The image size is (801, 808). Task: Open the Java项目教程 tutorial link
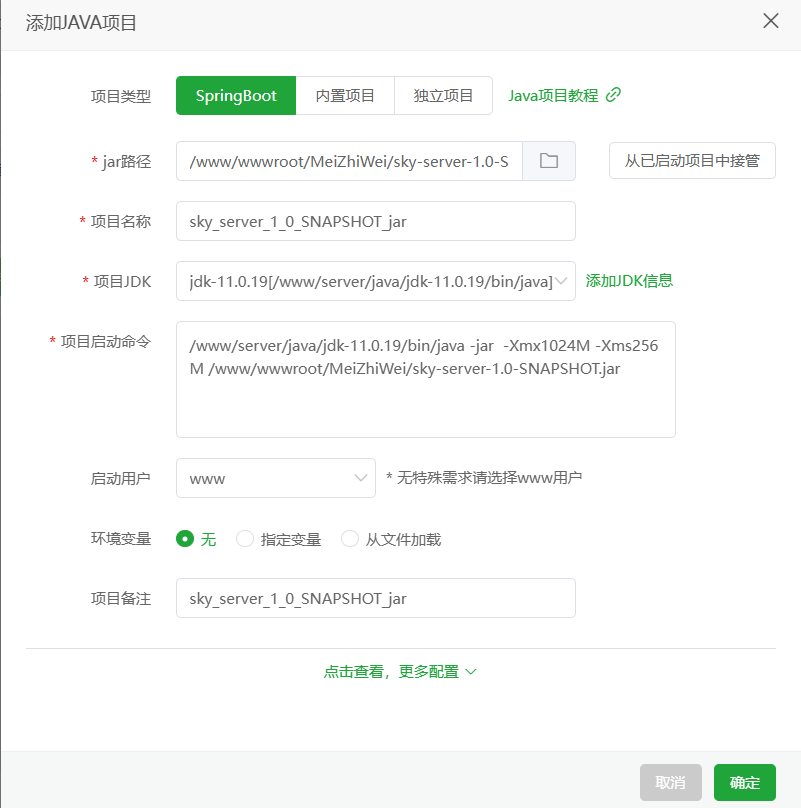(553, 95)
